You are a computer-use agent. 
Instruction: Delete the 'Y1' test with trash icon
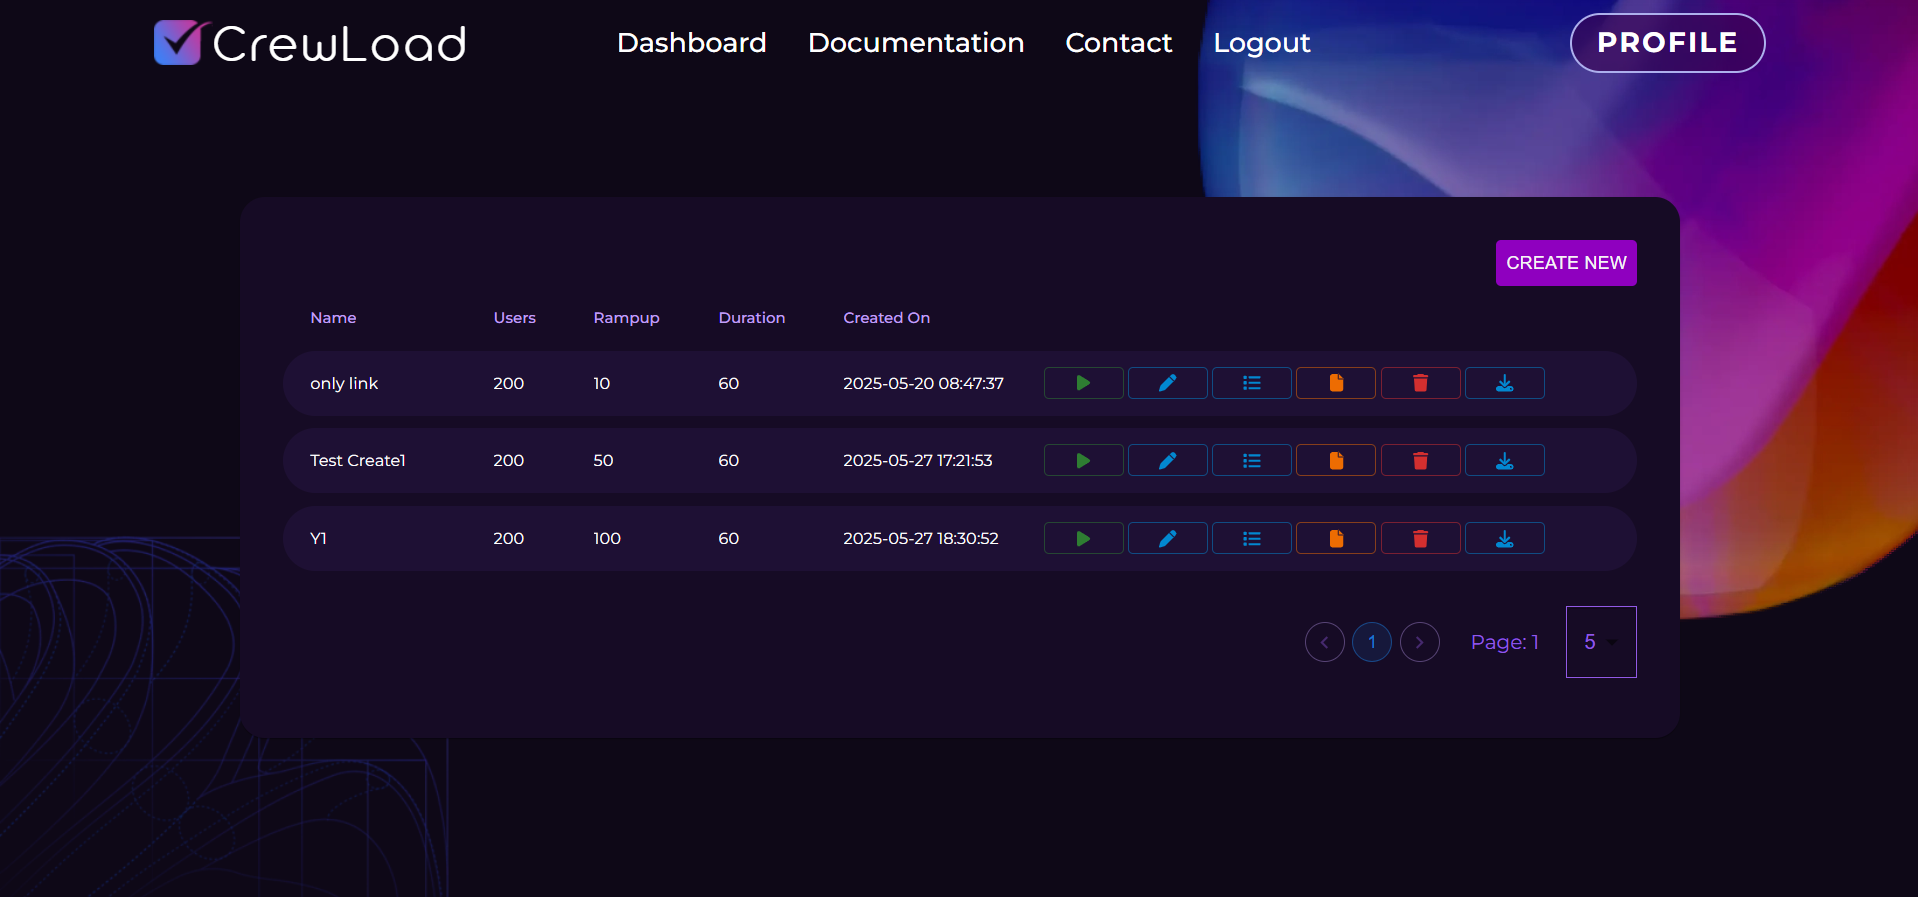[1420, 538]
